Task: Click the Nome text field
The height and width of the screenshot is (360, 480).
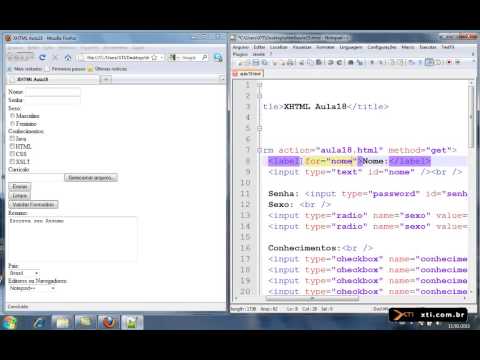Action: 52,92
